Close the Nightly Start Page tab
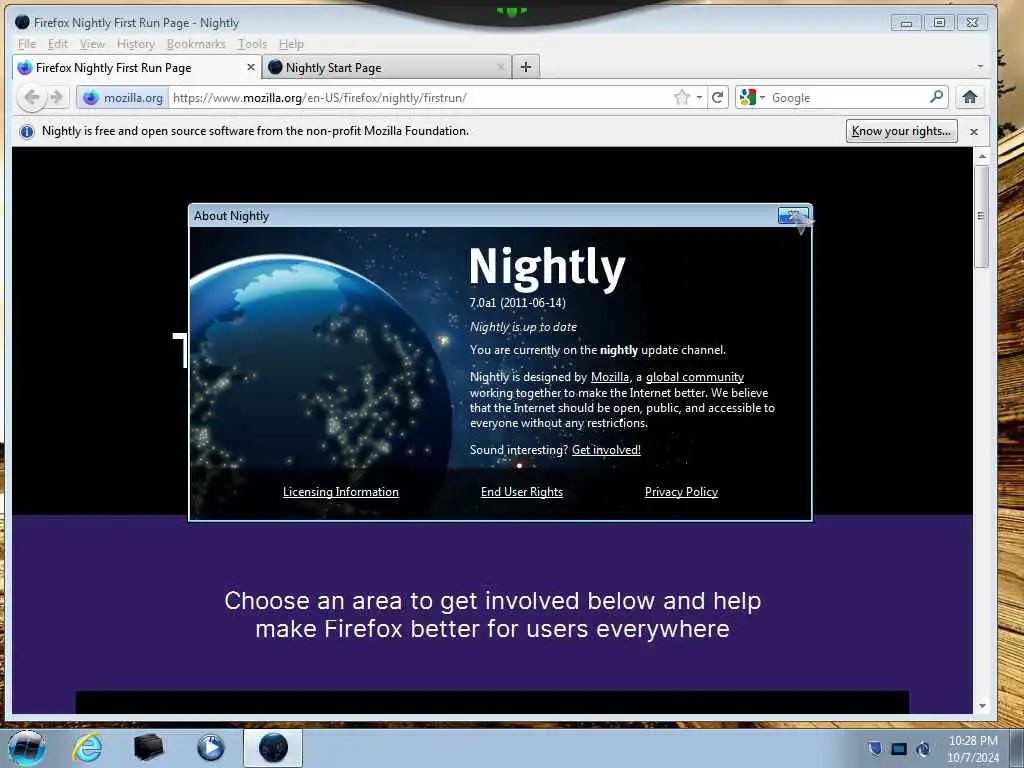 coord(501,67)
